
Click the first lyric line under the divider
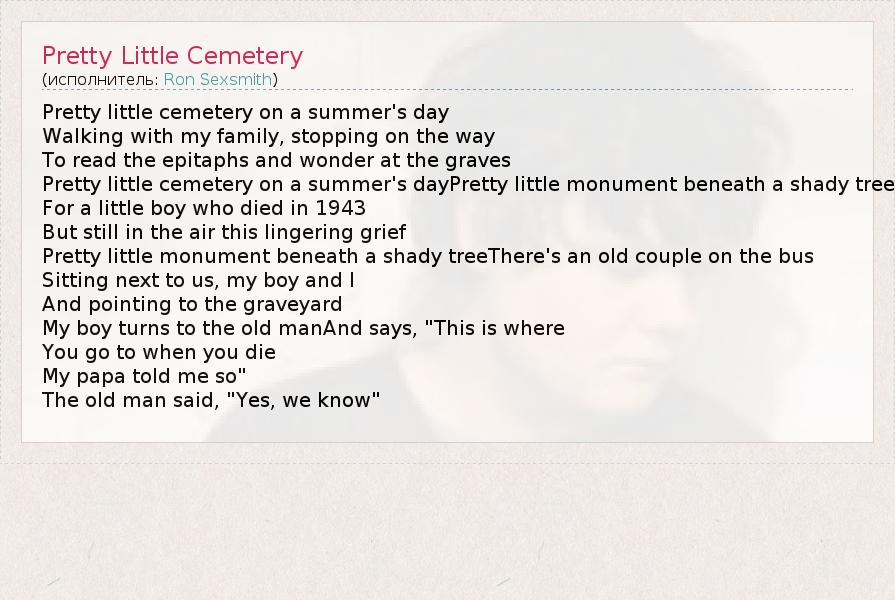point(245,112)
